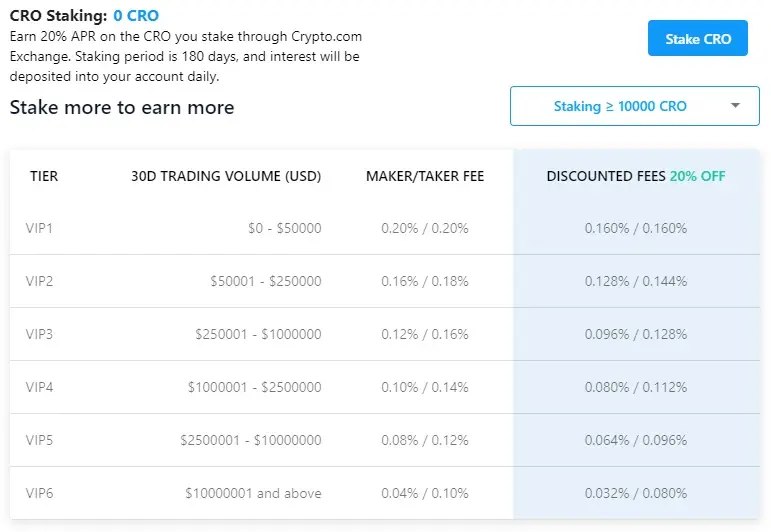This screenshot has width=771, height=532.
Task: Click the 0.10% / 0.14% fee cell
Action: coord(425,387)
